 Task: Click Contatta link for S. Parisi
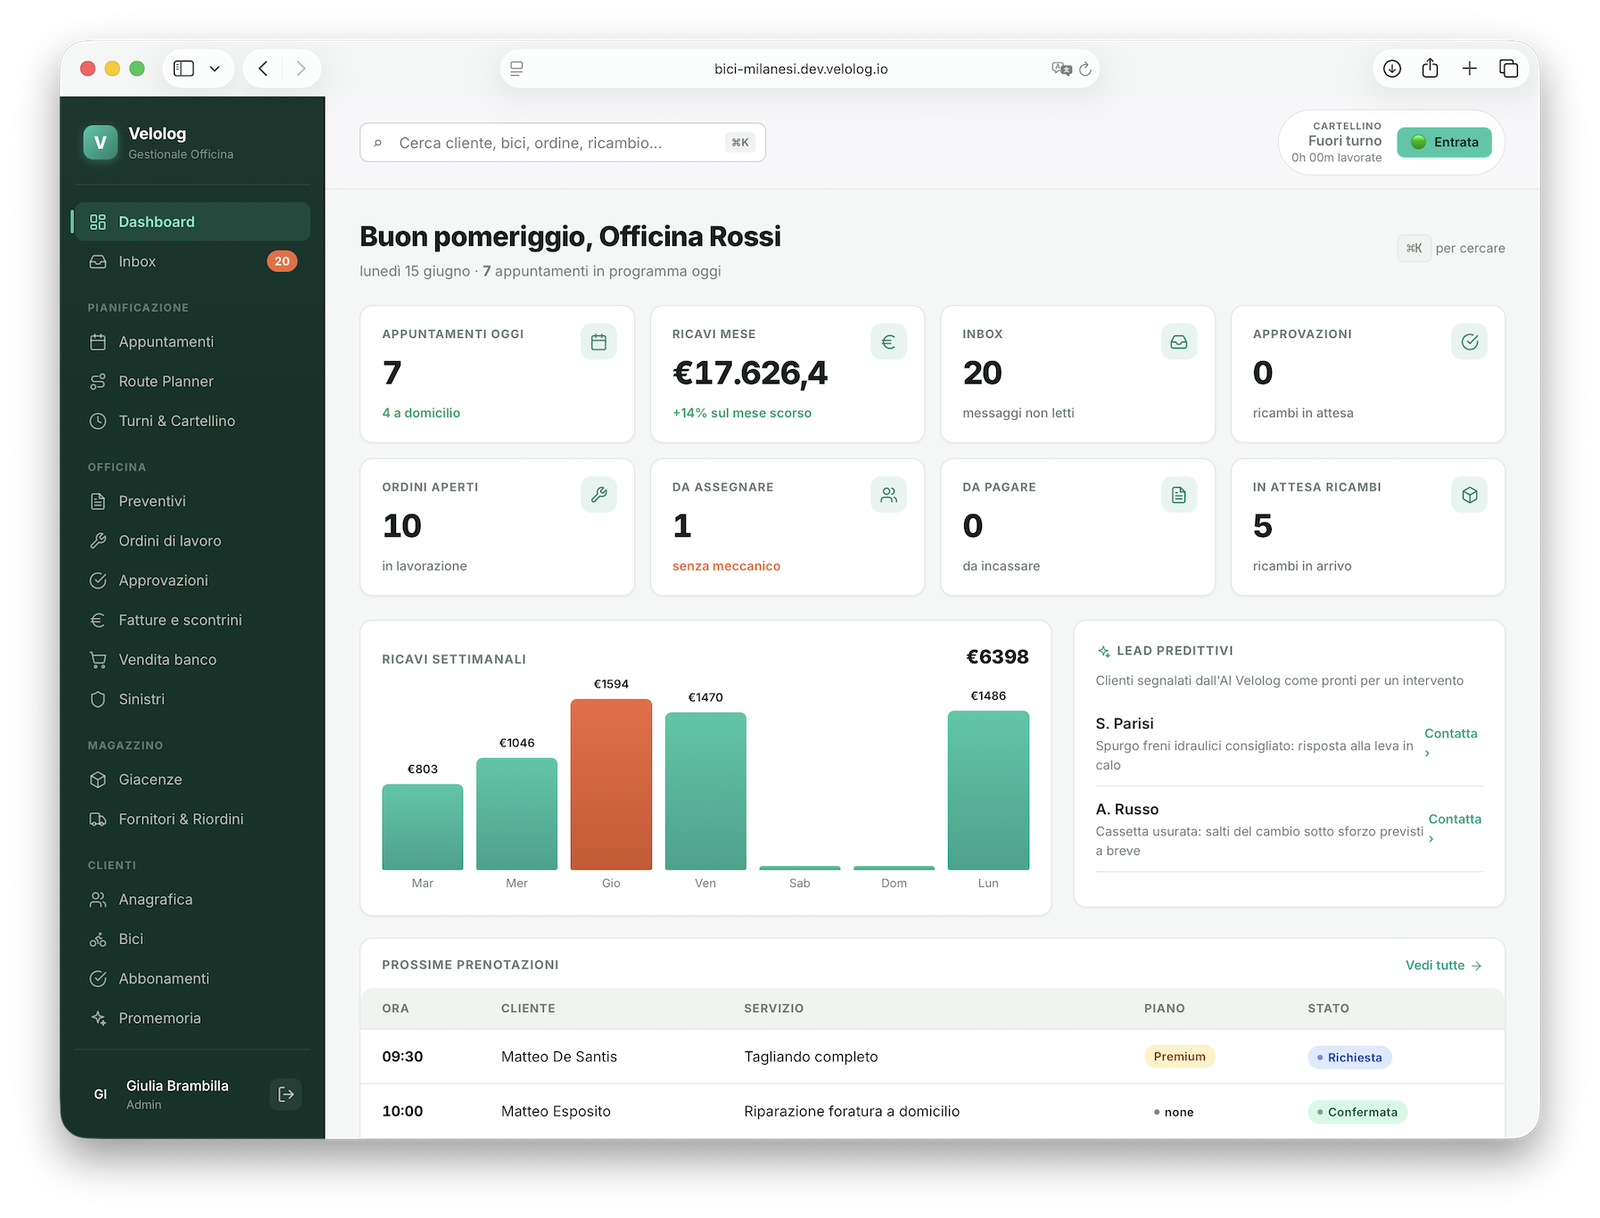pyautogui.click(x=1450, y=742)
